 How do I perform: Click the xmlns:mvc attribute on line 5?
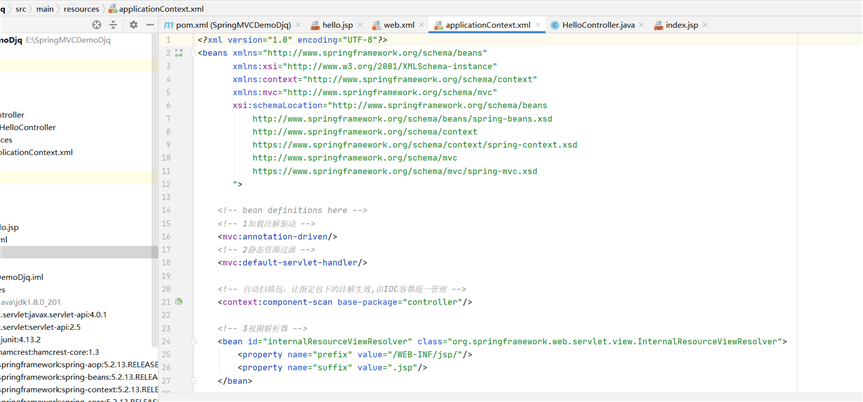coord(365,93)
